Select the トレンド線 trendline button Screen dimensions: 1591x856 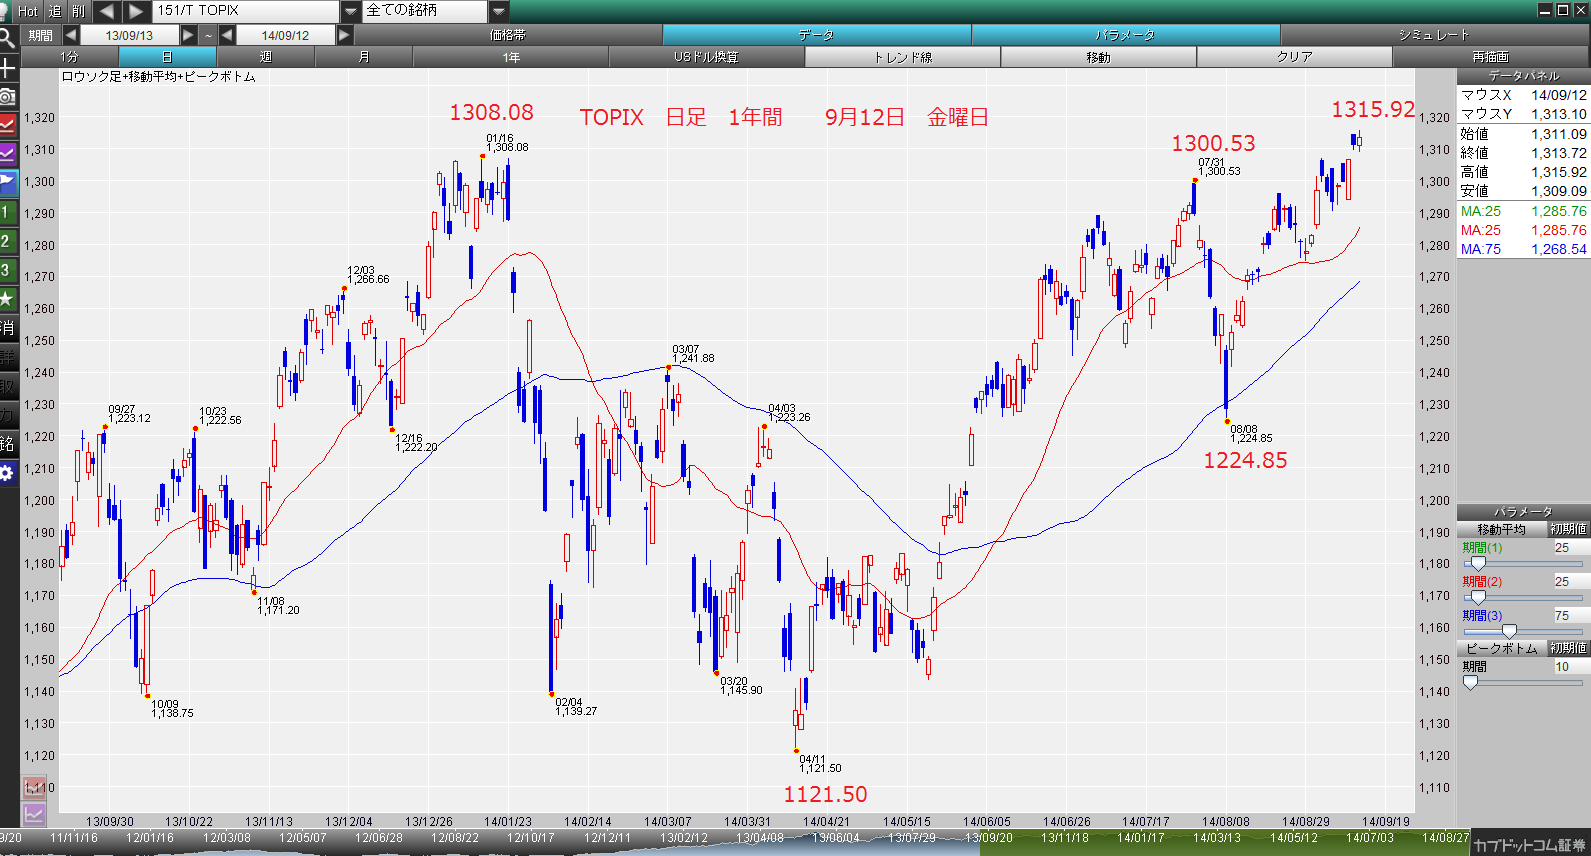pos(903,57)
